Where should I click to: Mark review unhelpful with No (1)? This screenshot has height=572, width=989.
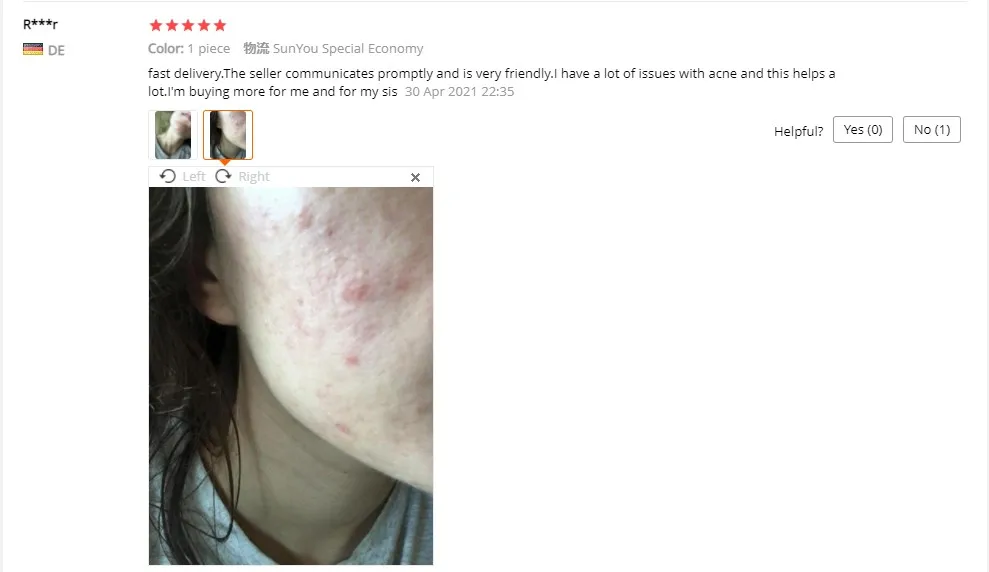(x=932, y=129)
